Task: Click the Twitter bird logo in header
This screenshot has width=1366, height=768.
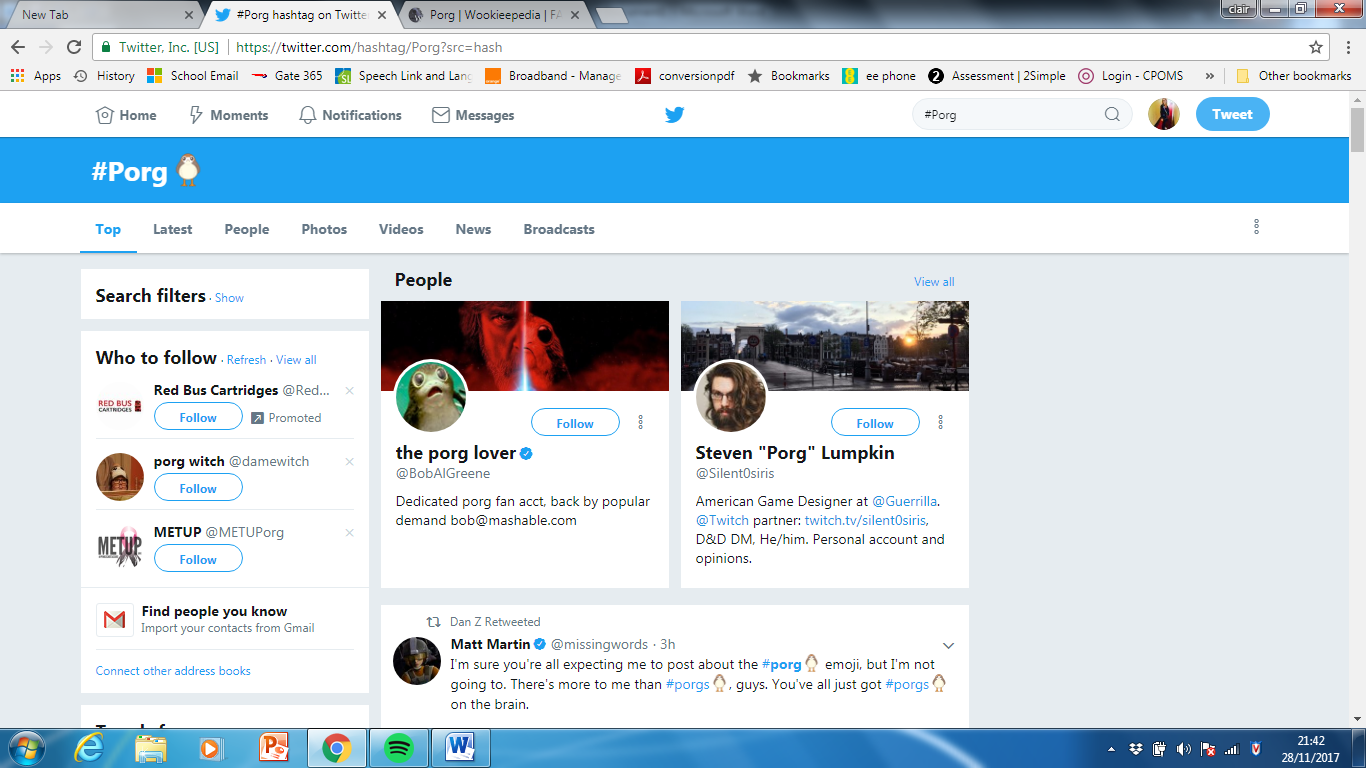Action: [675, 115]
